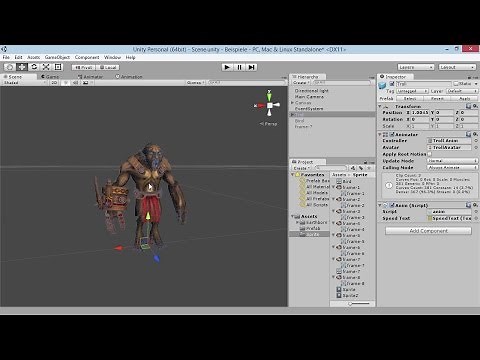Open the Layout dropdown
Image resolution: width=480 pixels, height=360 pixels.
[x=457, y=67]
